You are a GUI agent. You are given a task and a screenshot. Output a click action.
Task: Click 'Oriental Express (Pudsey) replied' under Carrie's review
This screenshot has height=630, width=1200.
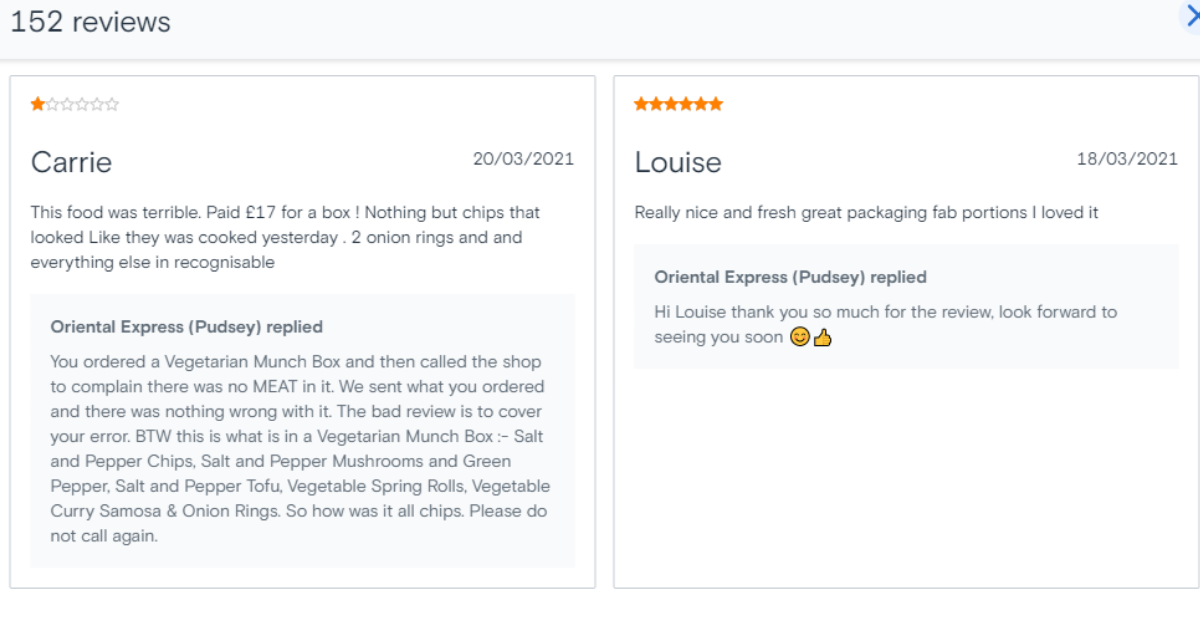point(187,327)
